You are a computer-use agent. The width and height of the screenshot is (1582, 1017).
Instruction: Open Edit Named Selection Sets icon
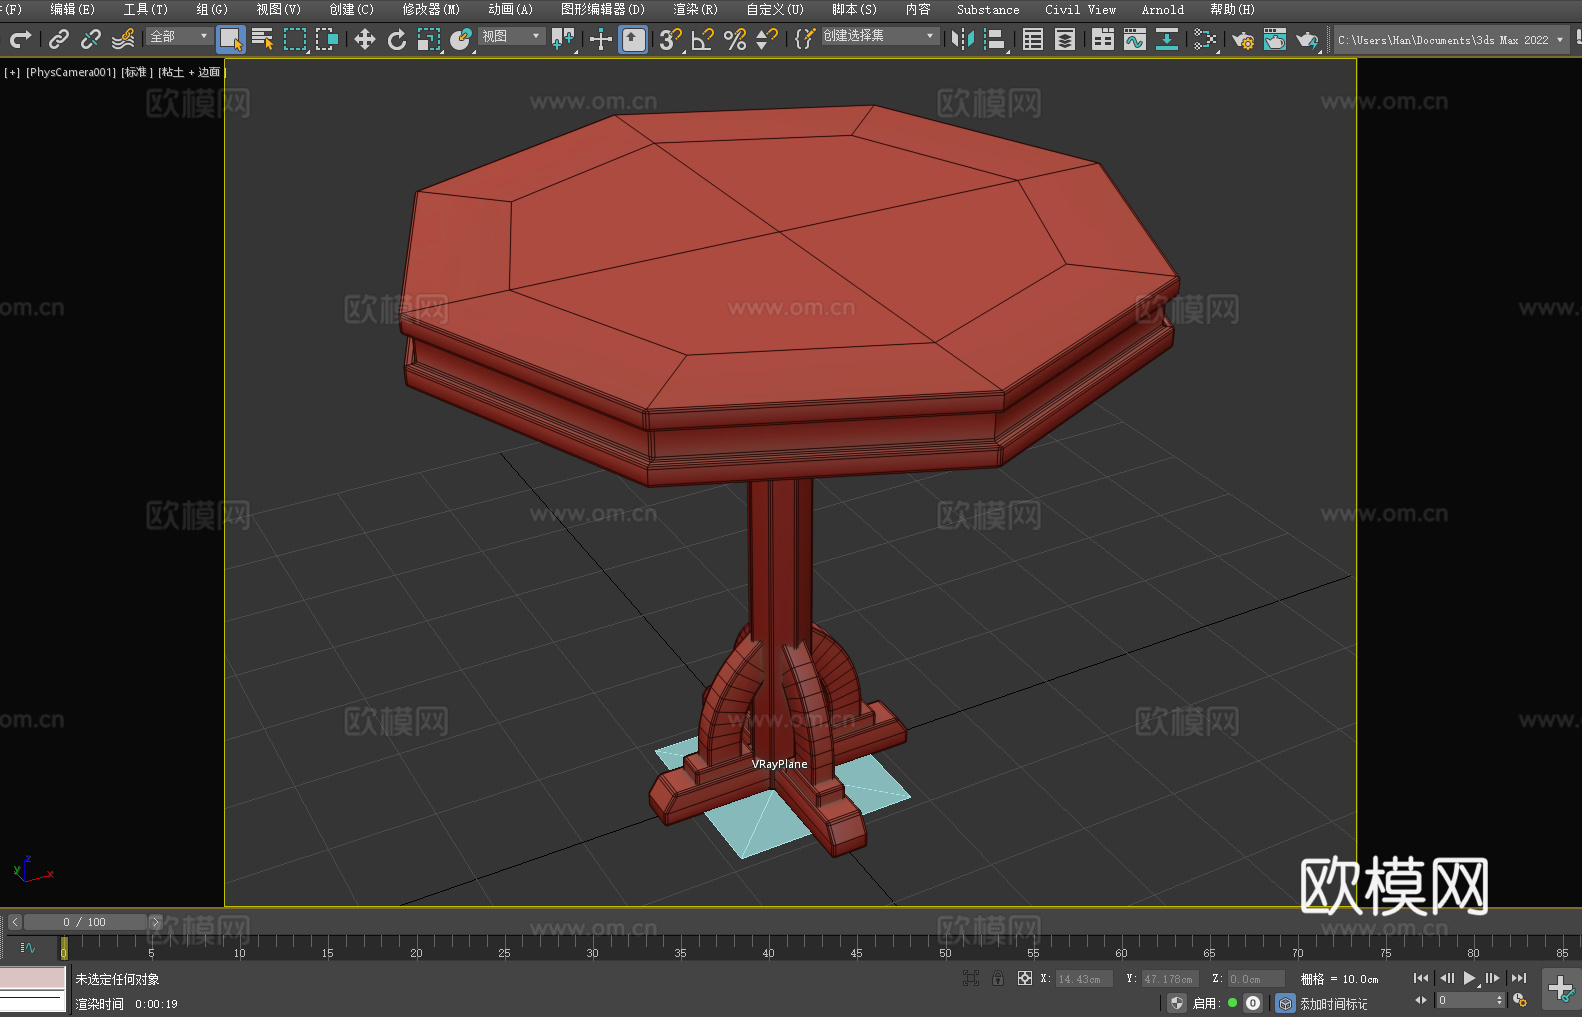[x=805, y=39]
